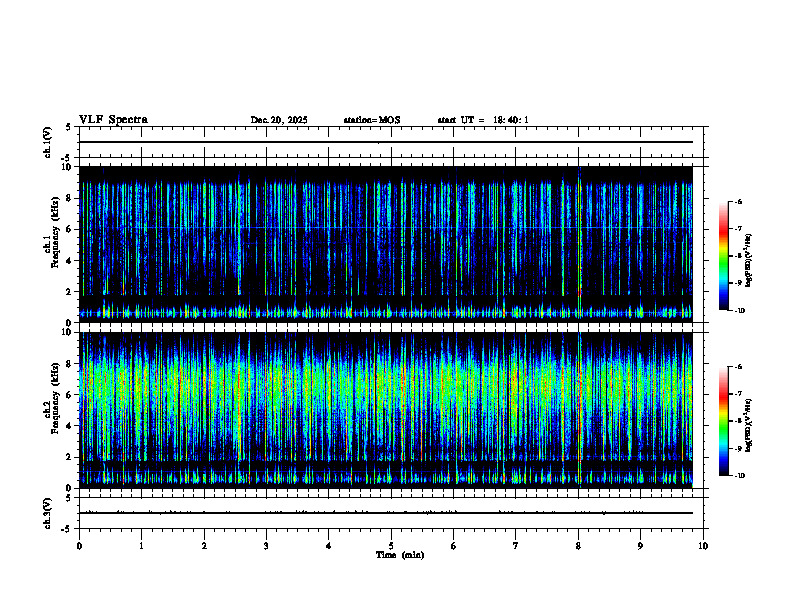792x612 pixels.
Task: Click the "-8" label on ch.2 color bar
Action: tap(738, 421)
